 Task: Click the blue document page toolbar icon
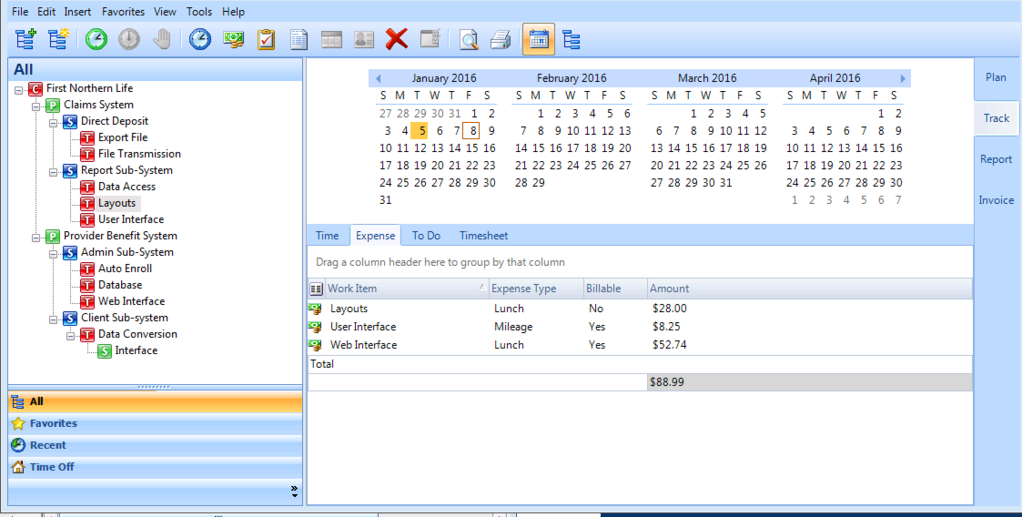(x=299, y=40)
